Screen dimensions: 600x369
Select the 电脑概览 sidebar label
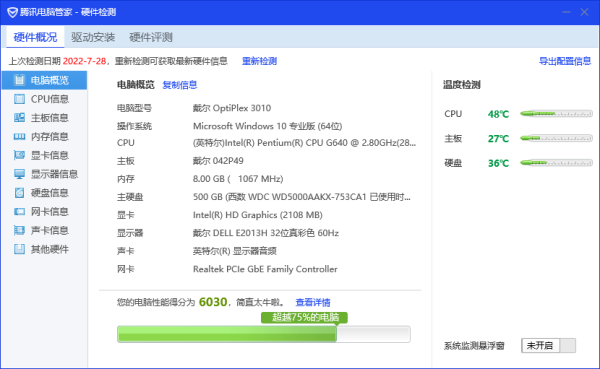50,80
